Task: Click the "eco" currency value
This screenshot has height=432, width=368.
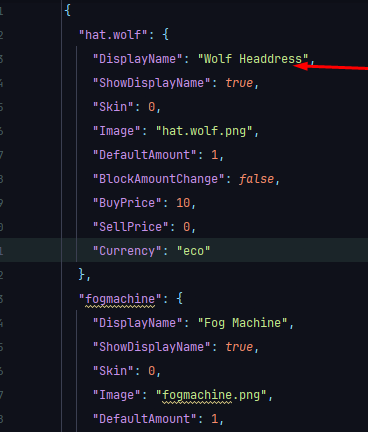Action: 194,251
